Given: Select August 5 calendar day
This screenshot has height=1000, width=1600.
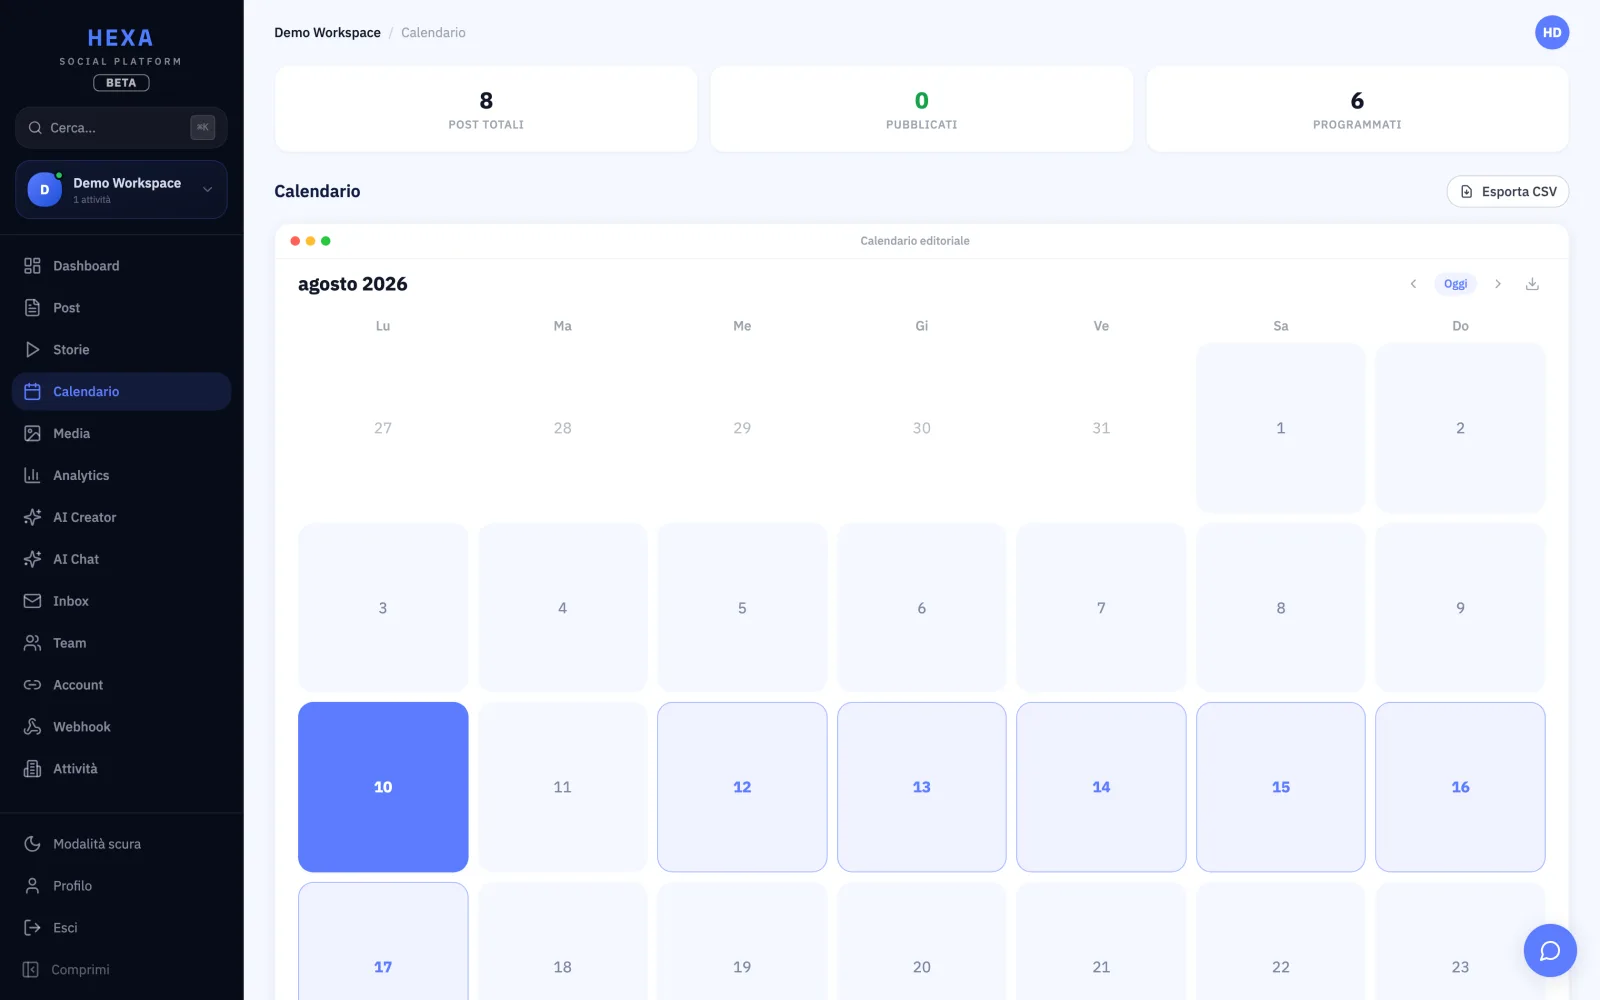Looking at the screenshot, I should 742,608.
